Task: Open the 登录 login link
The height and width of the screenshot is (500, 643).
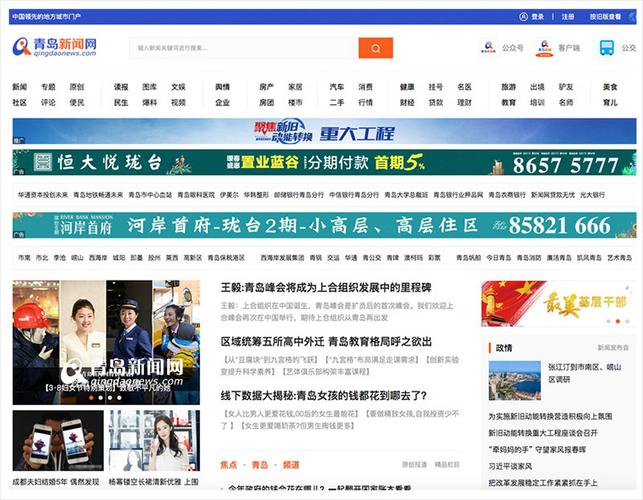Action: (x=538, y=17)
